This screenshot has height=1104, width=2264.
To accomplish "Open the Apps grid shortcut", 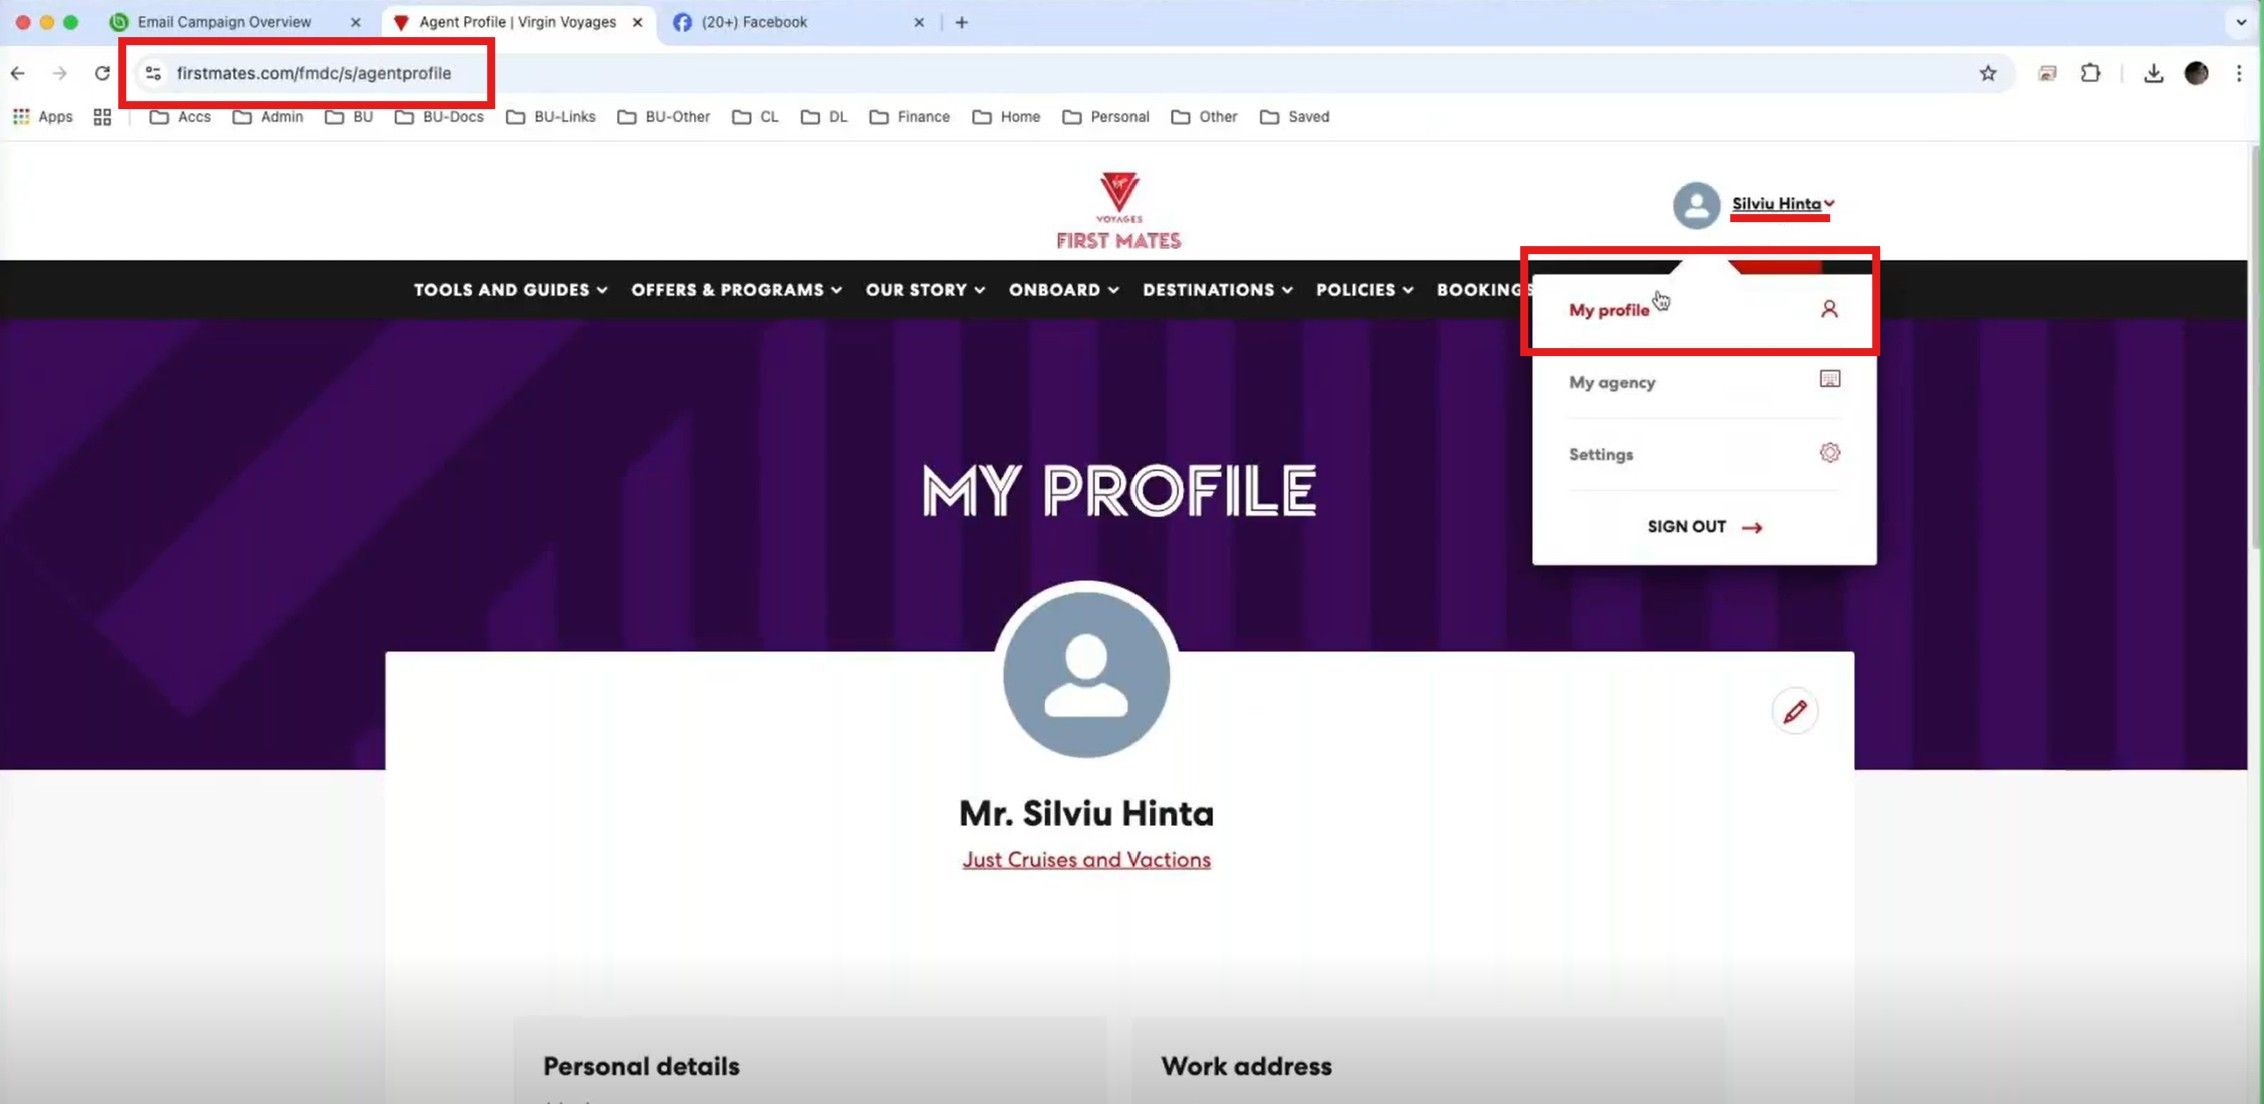I will pos(43,117).
